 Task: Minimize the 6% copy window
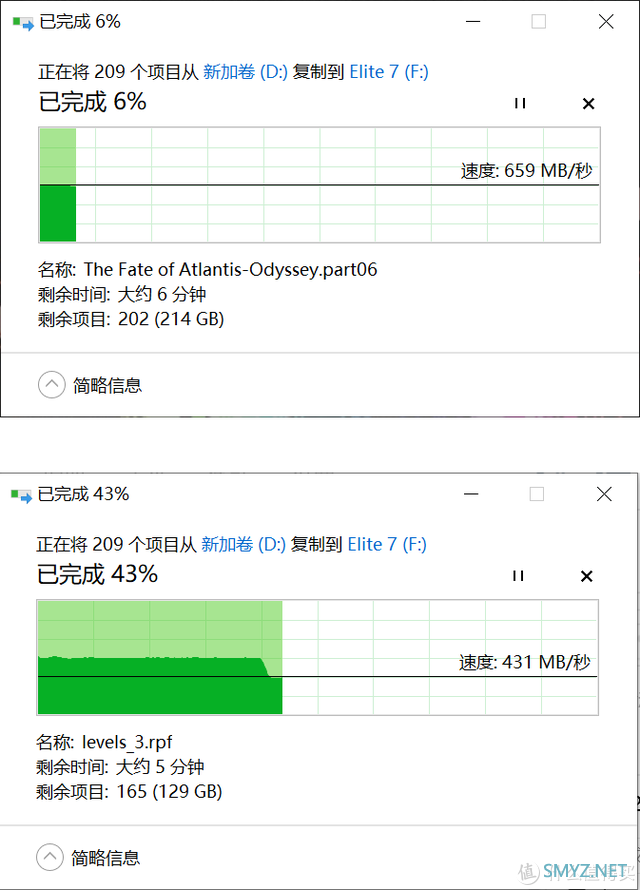pyautogui.click(x=473, y=22)
